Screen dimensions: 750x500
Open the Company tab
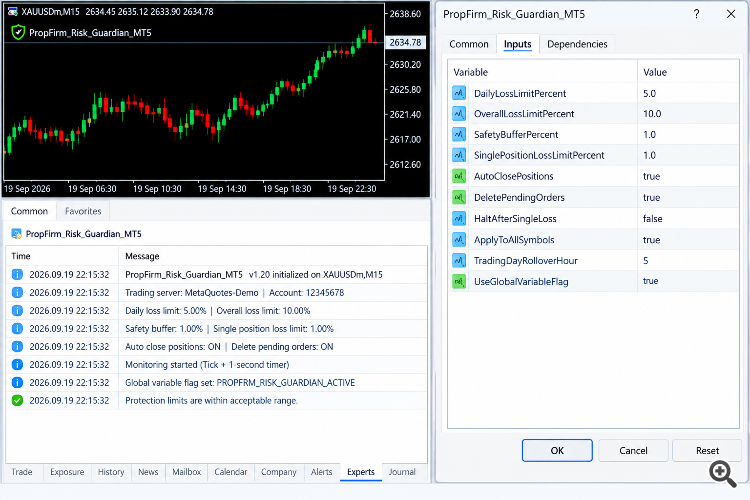pyautogui.click(x=279, y=472)
